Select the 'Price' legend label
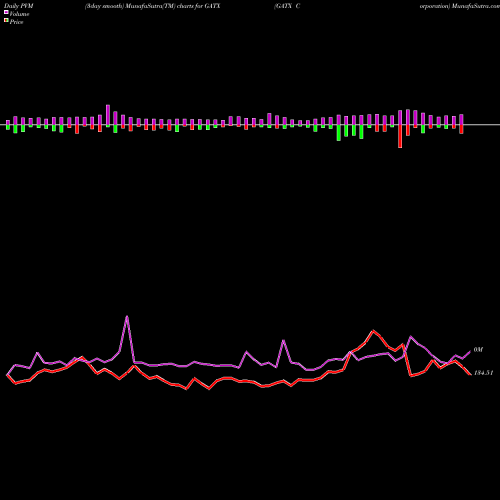The height and width of the screenshot is (500, 500). click(x=16, y=22)
